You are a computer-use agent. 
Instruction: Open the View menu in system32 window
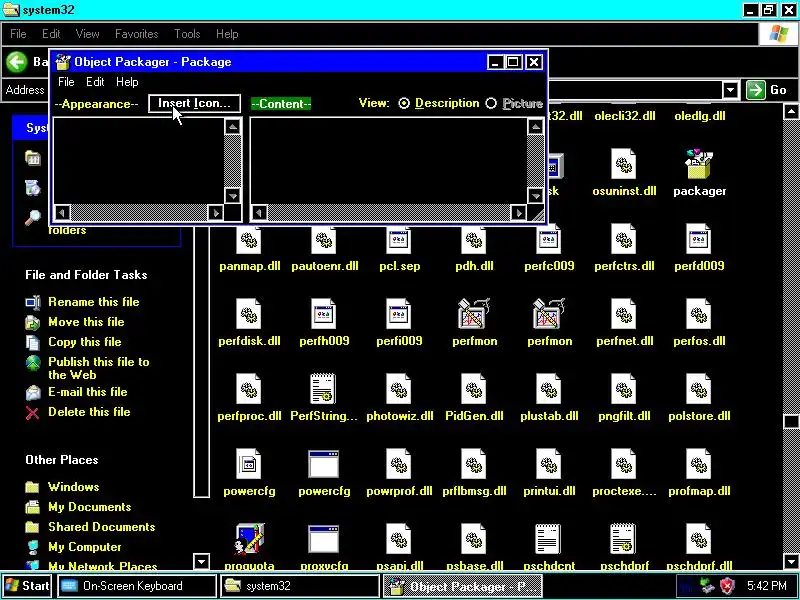click(x=87, y=34)
